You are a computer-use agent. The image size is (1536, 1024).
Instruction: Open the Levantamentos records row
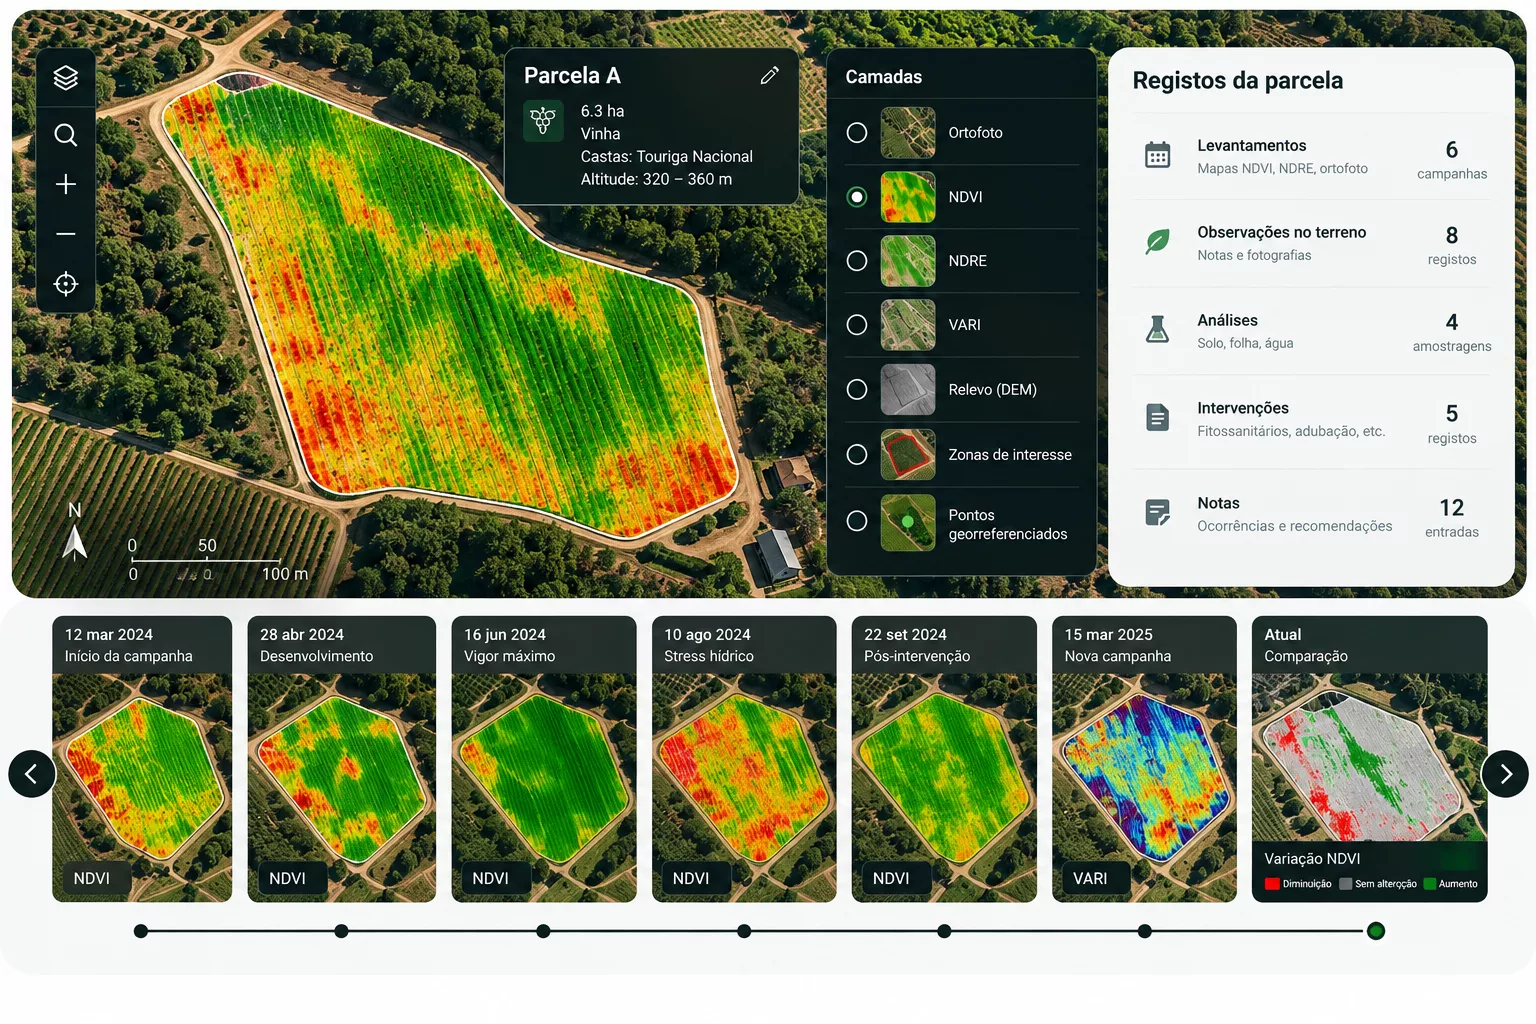click(x=1312, y=157)
